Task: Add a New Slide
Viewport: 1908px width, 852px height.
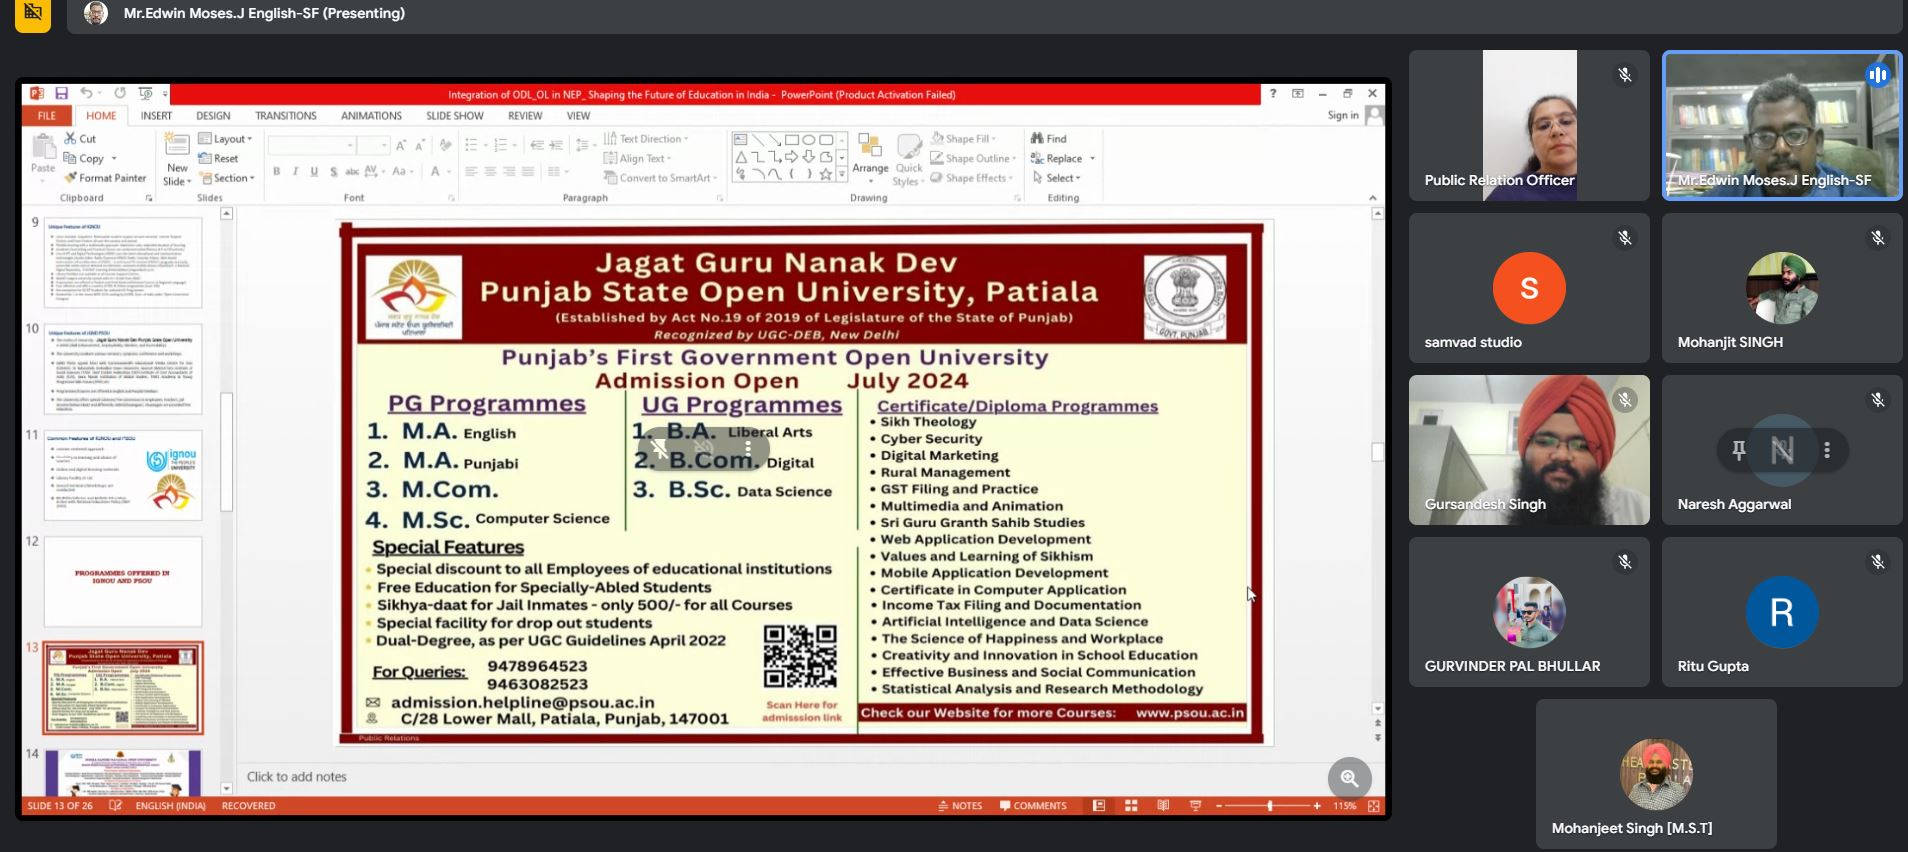Action: coord(176,159)
